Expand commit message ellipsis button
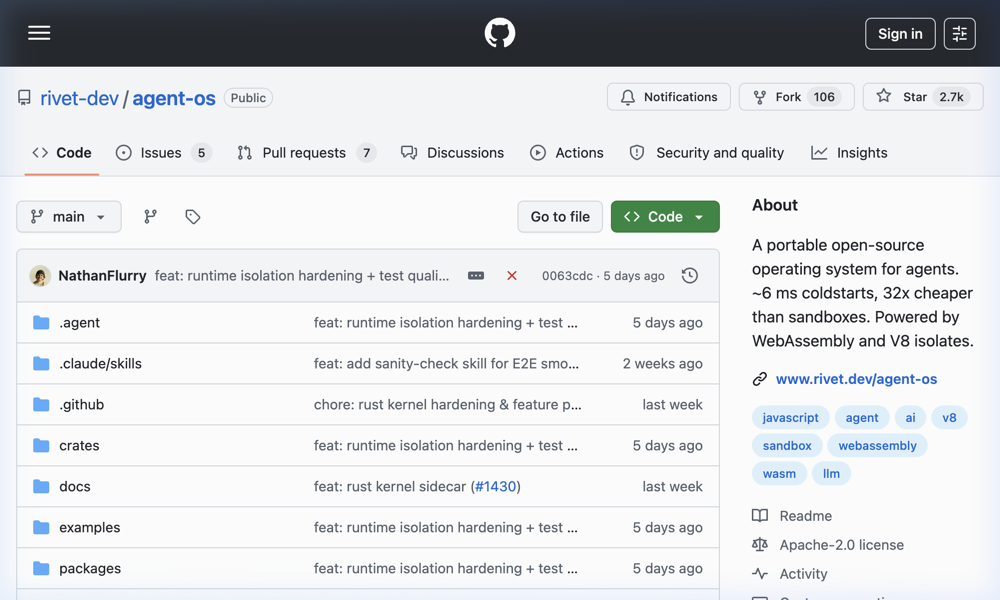The width and height of the screenshot is (1000, 600). 476,276
